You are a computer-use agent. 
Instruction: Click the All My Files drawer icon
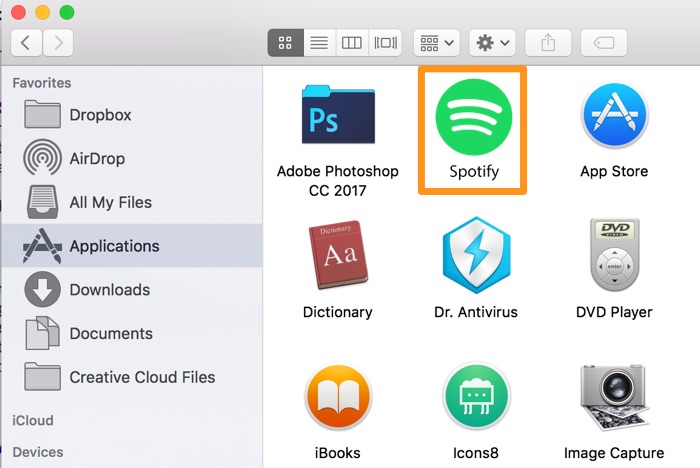point(42,202)
